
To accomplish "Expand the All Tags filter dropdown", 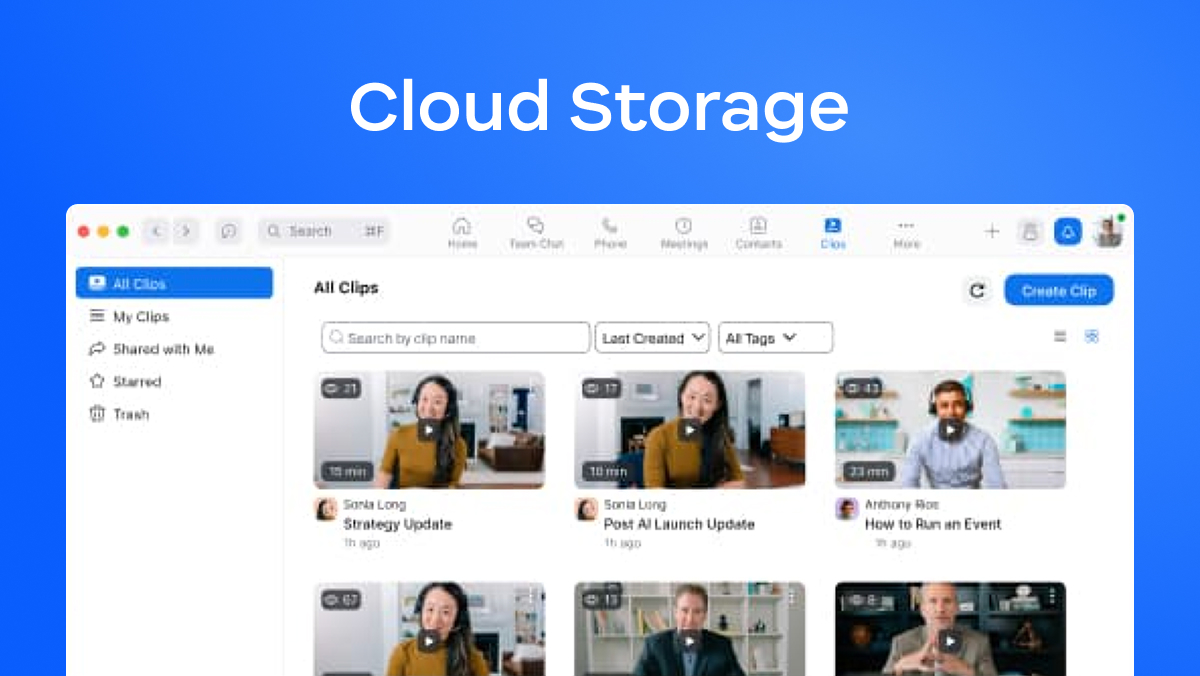I will tap(775, 338).
